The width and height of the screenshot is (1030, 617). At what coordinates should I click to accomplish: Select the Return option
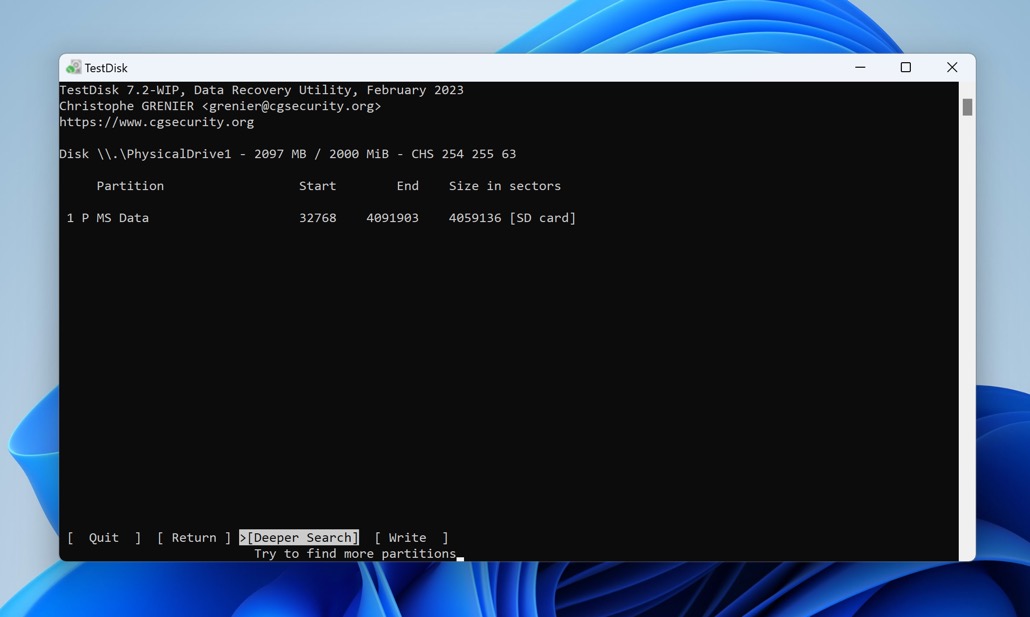pos(194,537)
